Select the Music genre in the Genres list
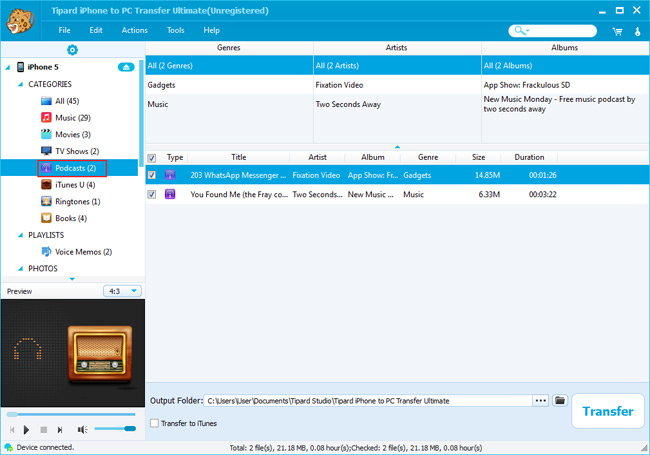The height and width of the screenshot is (455, 650). 229,104
